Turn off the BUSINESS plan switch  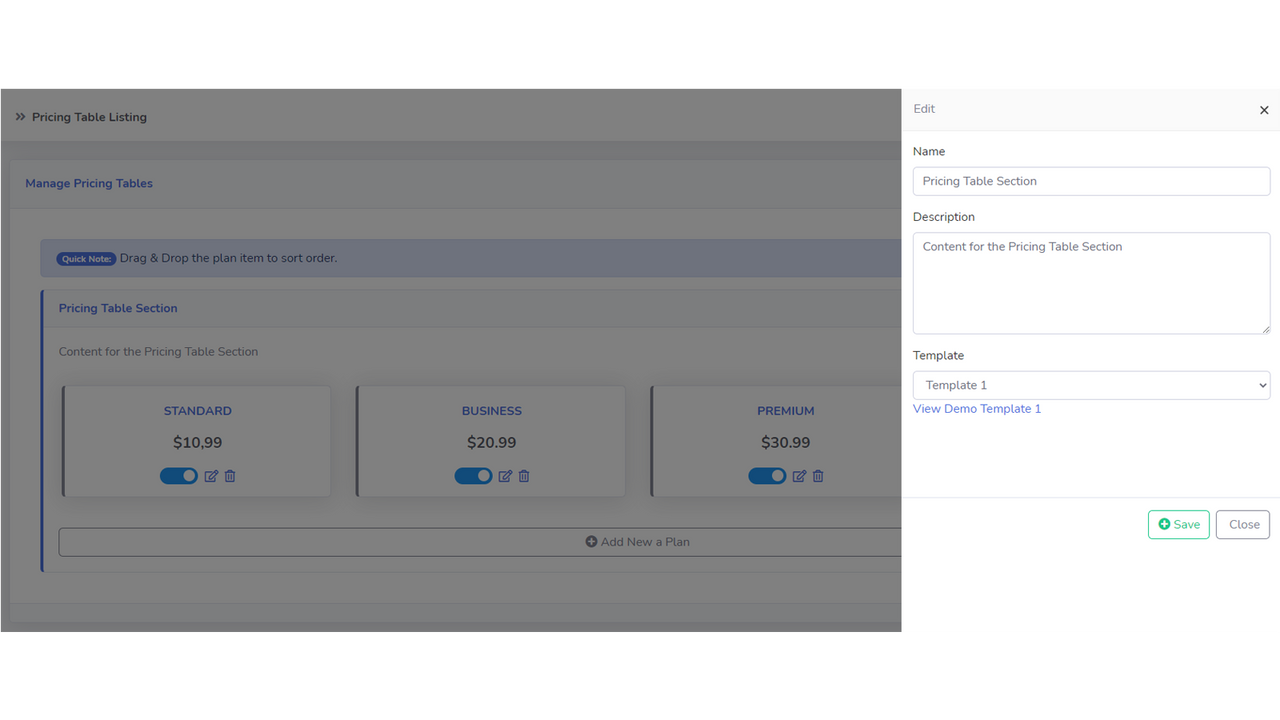coord(473,475)
